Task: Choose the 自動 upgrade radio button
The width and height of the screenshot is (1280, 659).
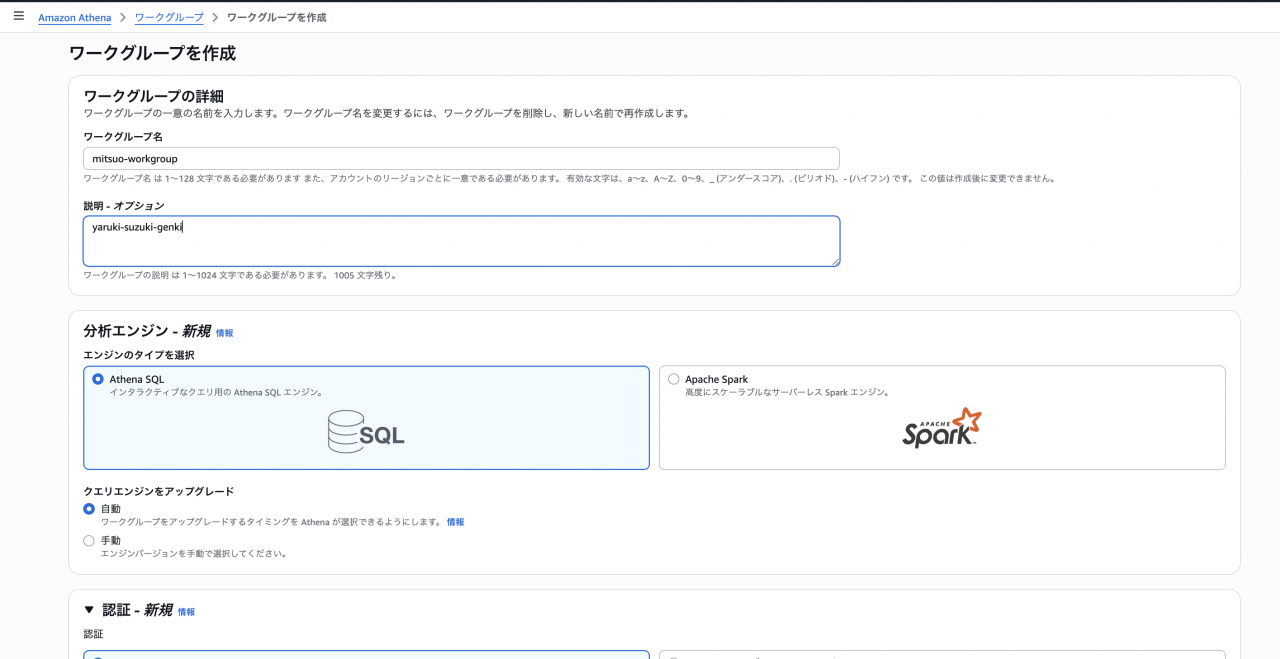Action: click(x=89, y=509)
